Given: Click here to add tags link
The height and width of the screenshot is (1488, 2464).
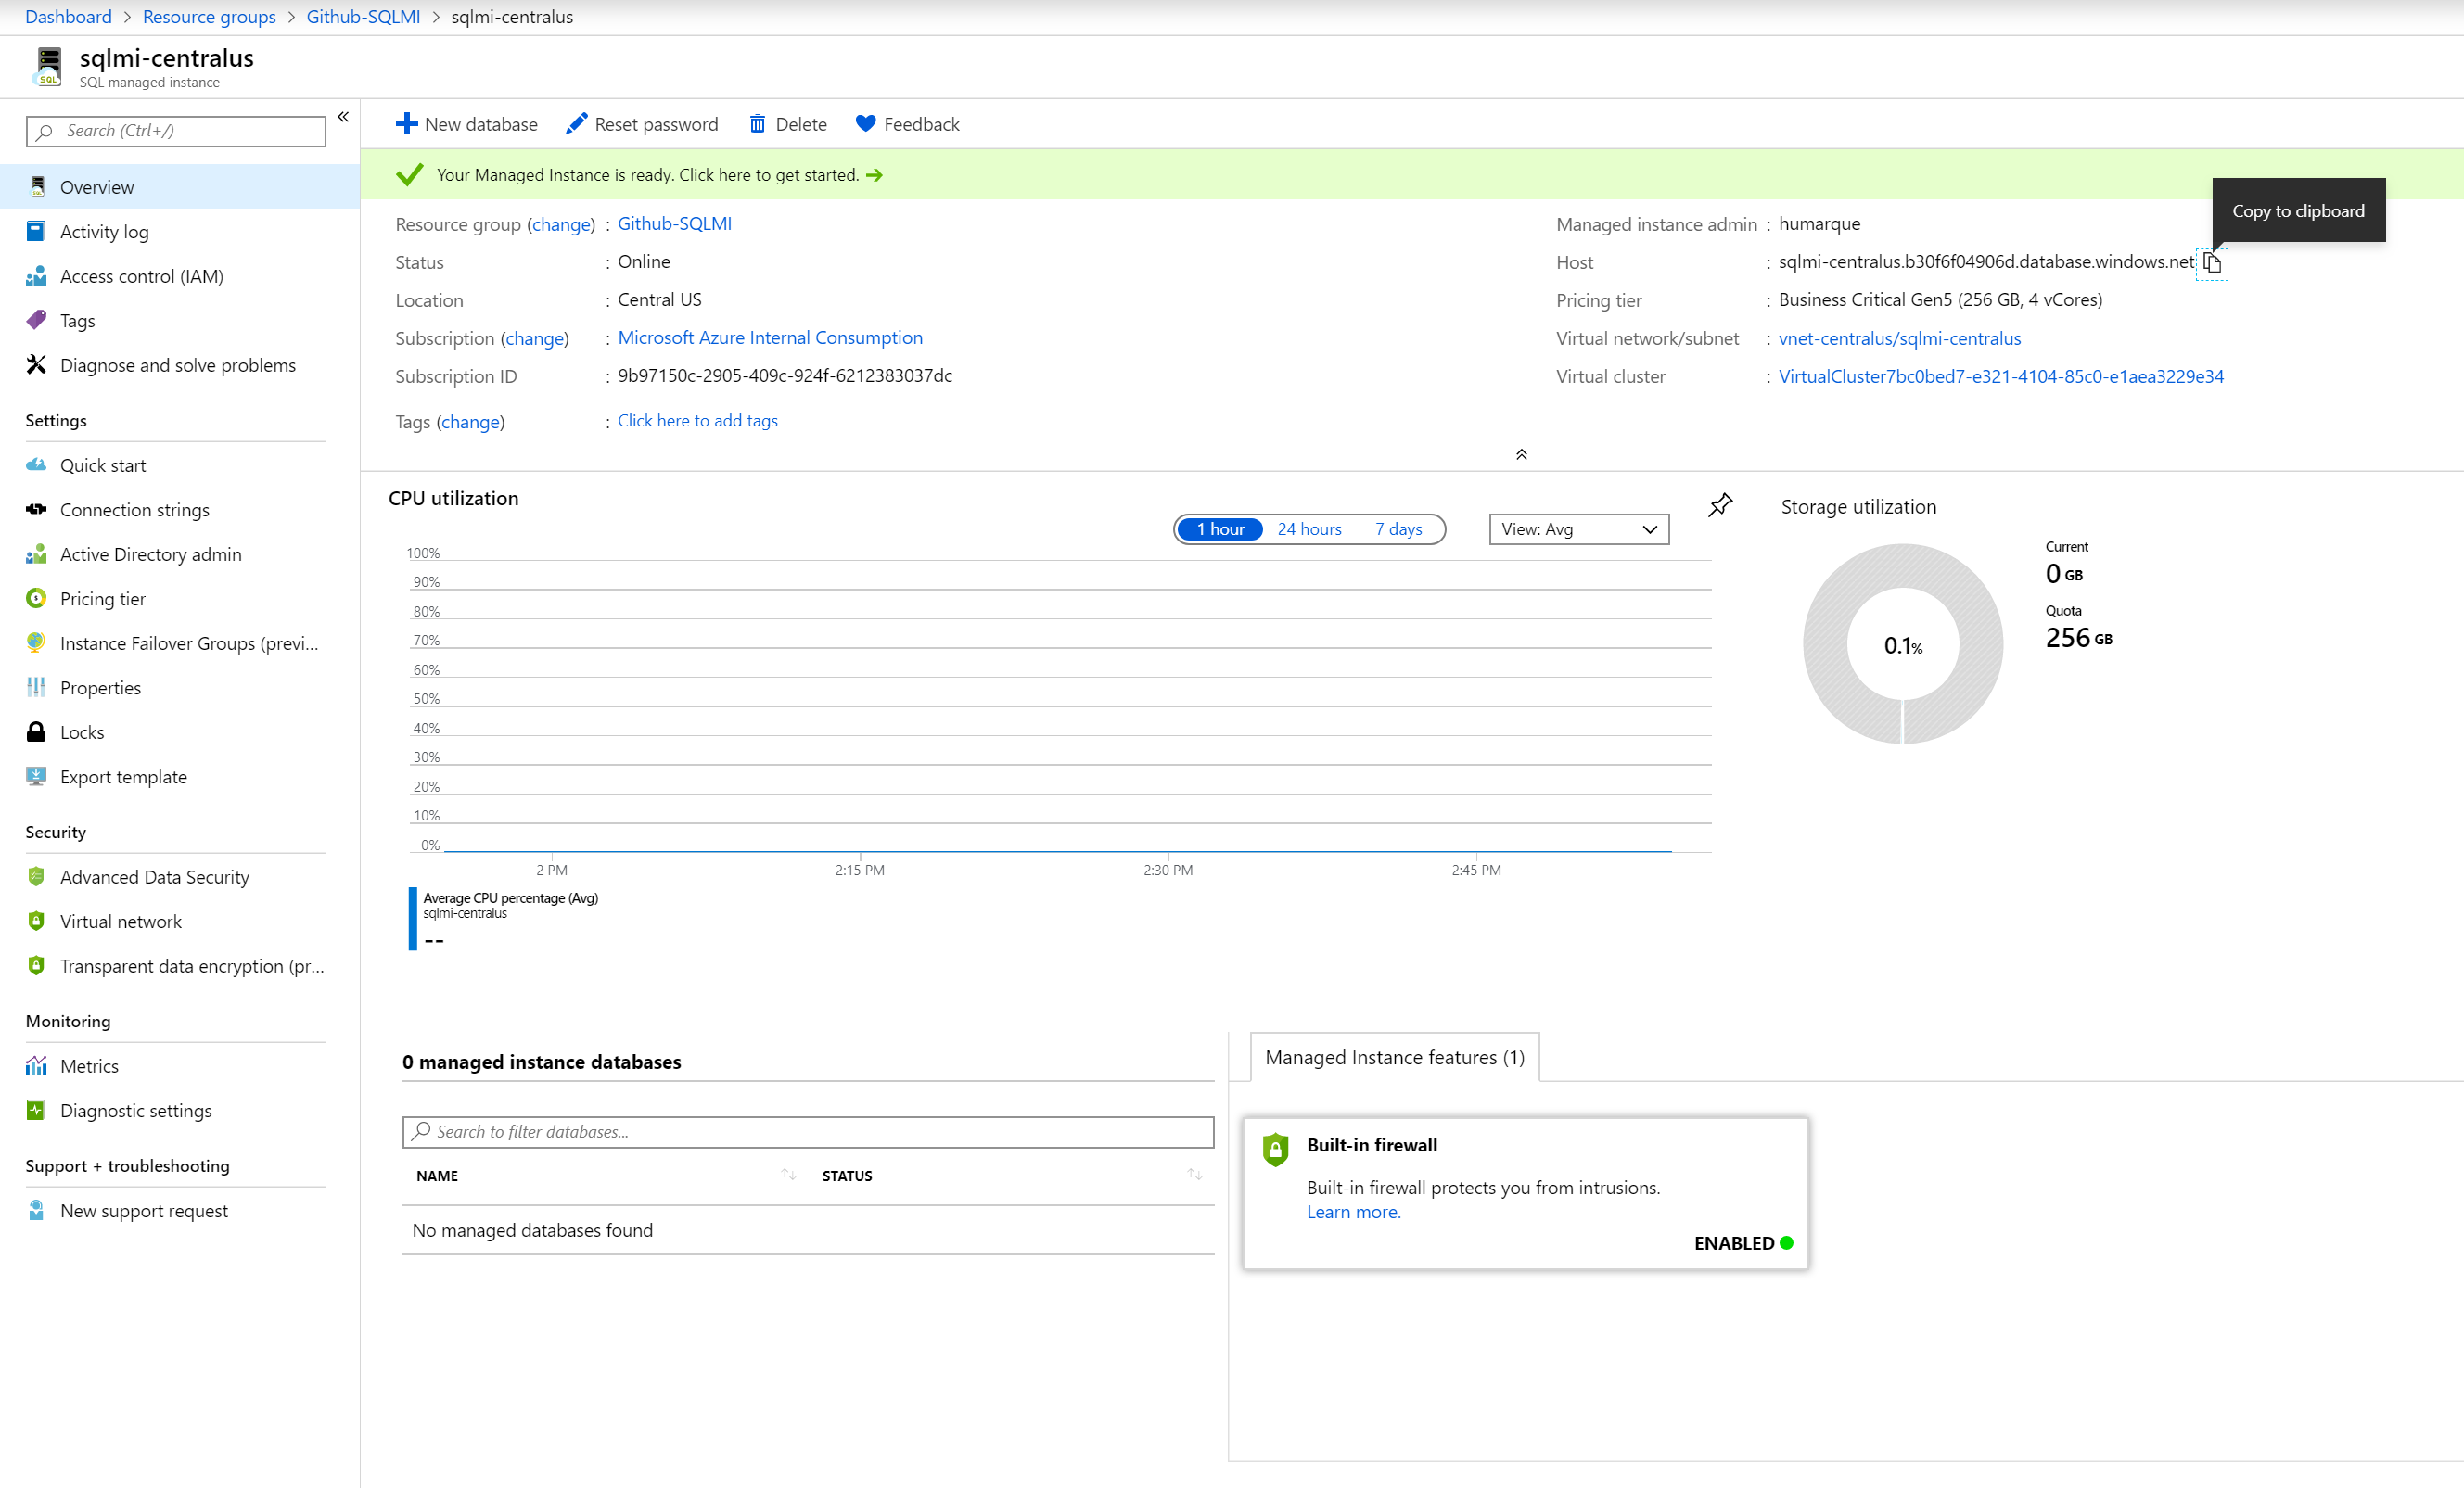Looking at the screenshot, I should (x=697, y=420).
